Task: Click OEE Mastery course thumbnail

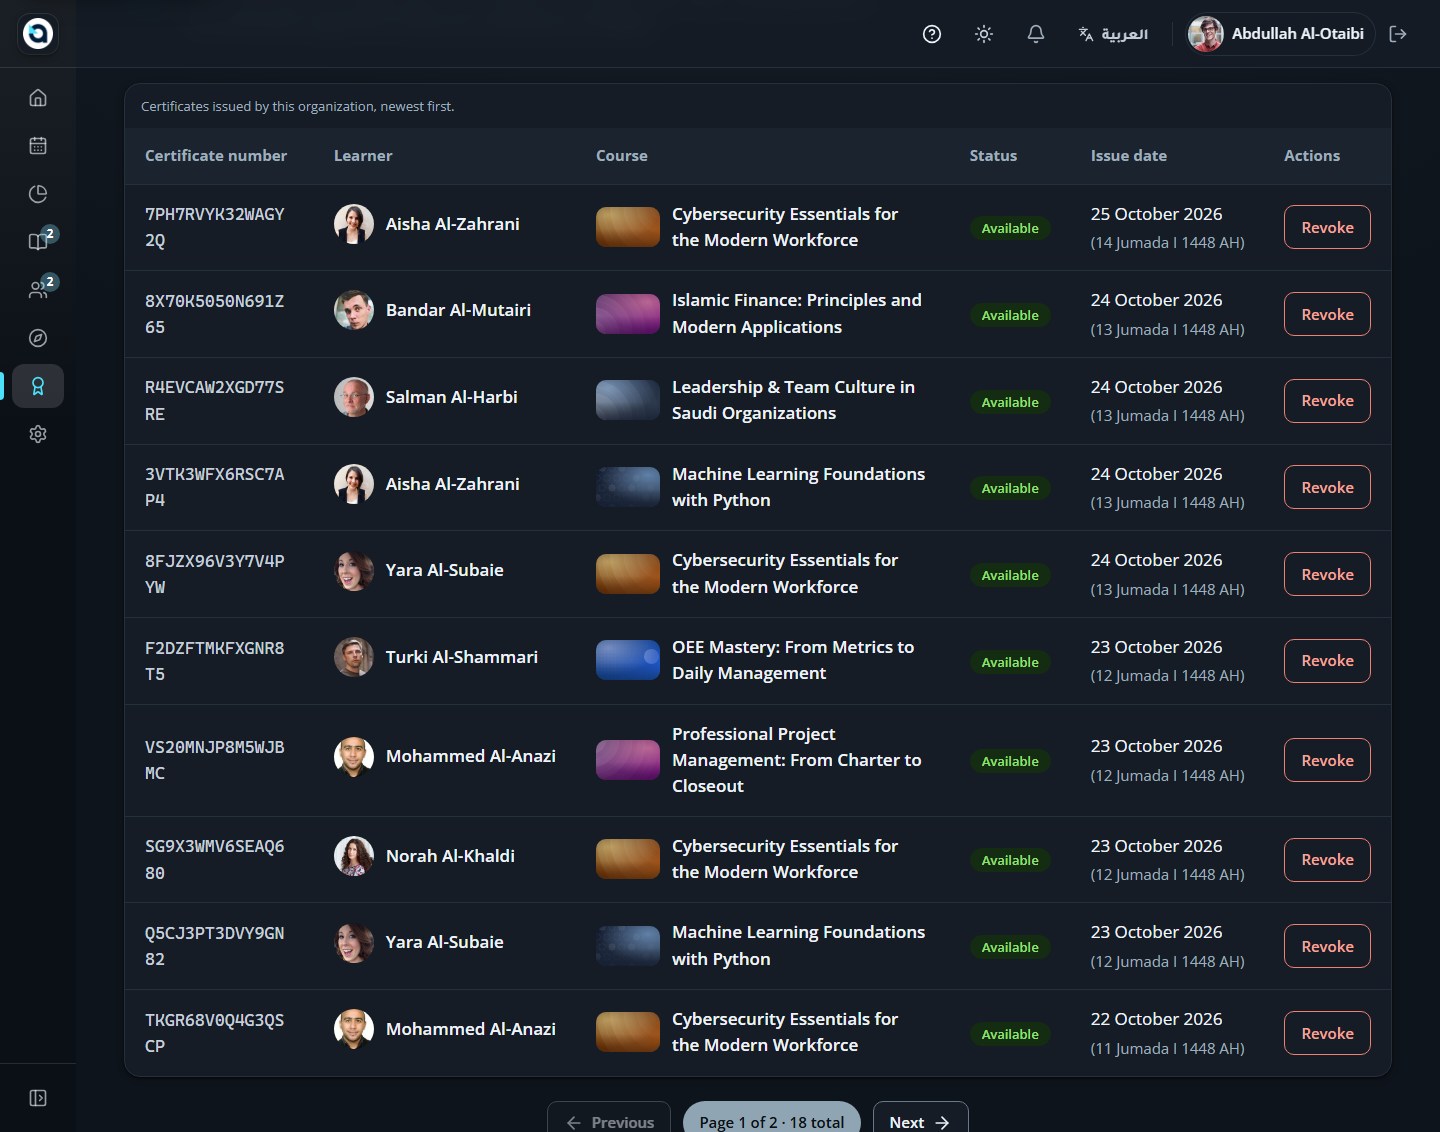Action: pyautogui.click(x=628, y=660)
